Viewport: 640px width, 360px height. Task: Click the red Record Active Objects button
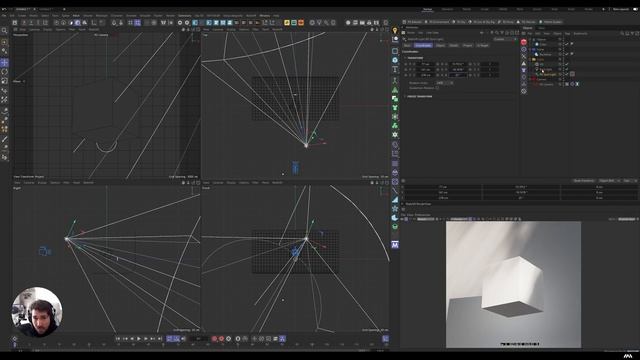click(214, 339)
